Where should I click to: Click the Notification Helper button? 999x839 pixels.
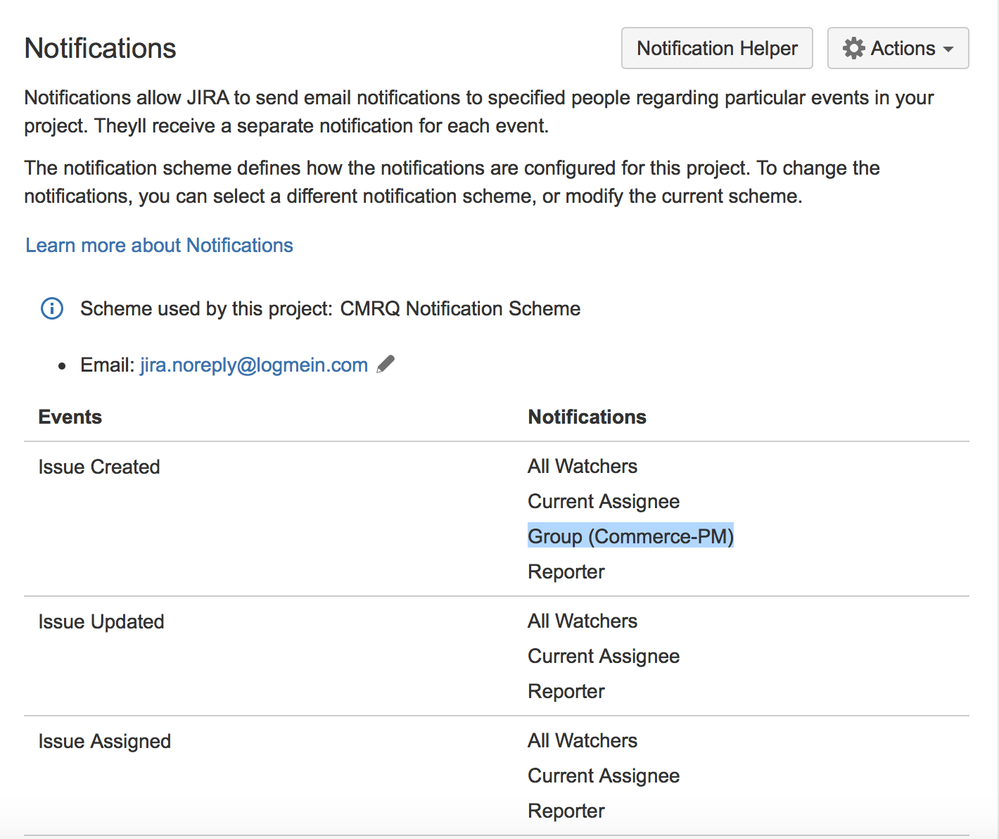click(x=717, y=48)
